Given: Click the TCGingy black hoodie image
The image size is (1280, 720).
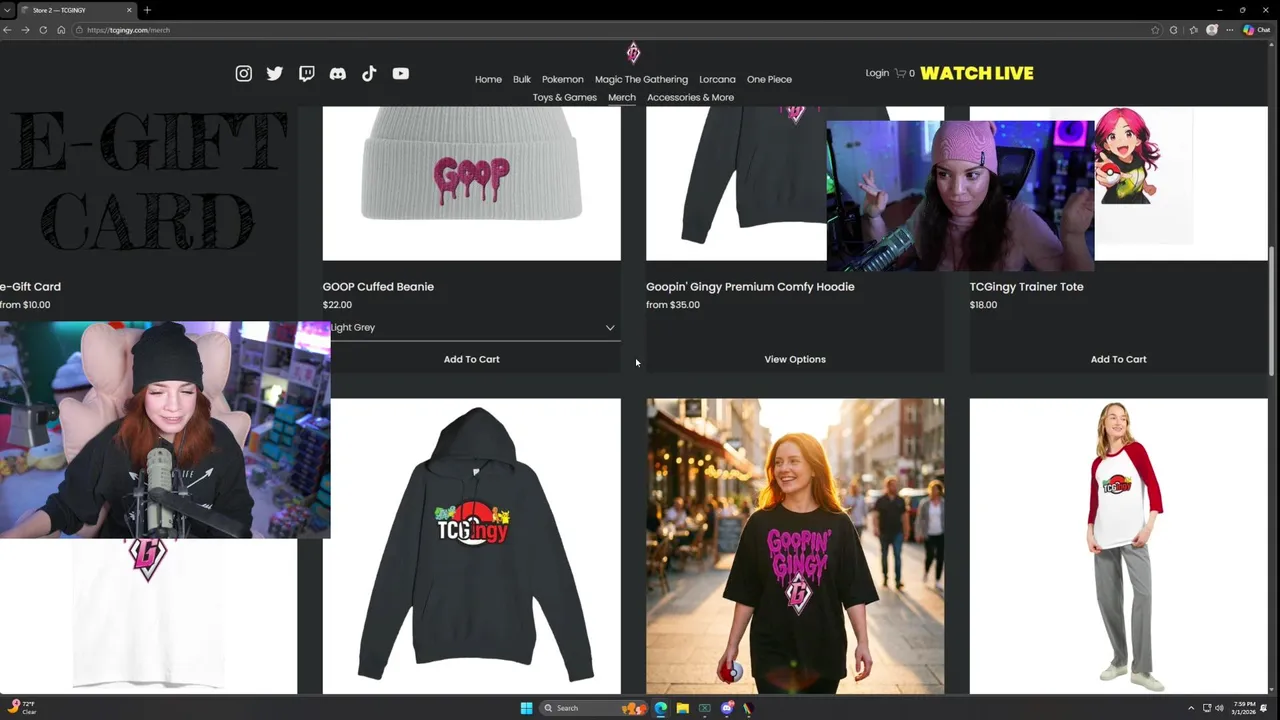Looking at the screenshot, I should tap(471, 546).
